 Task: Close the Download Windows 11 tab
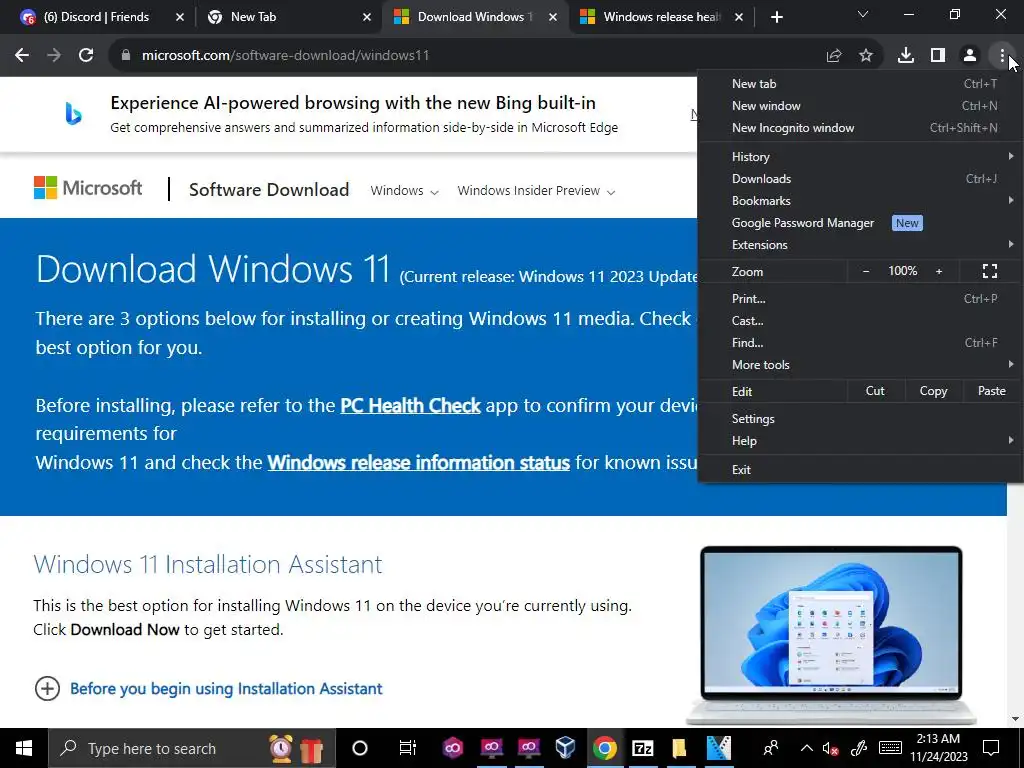coord(553,17)
